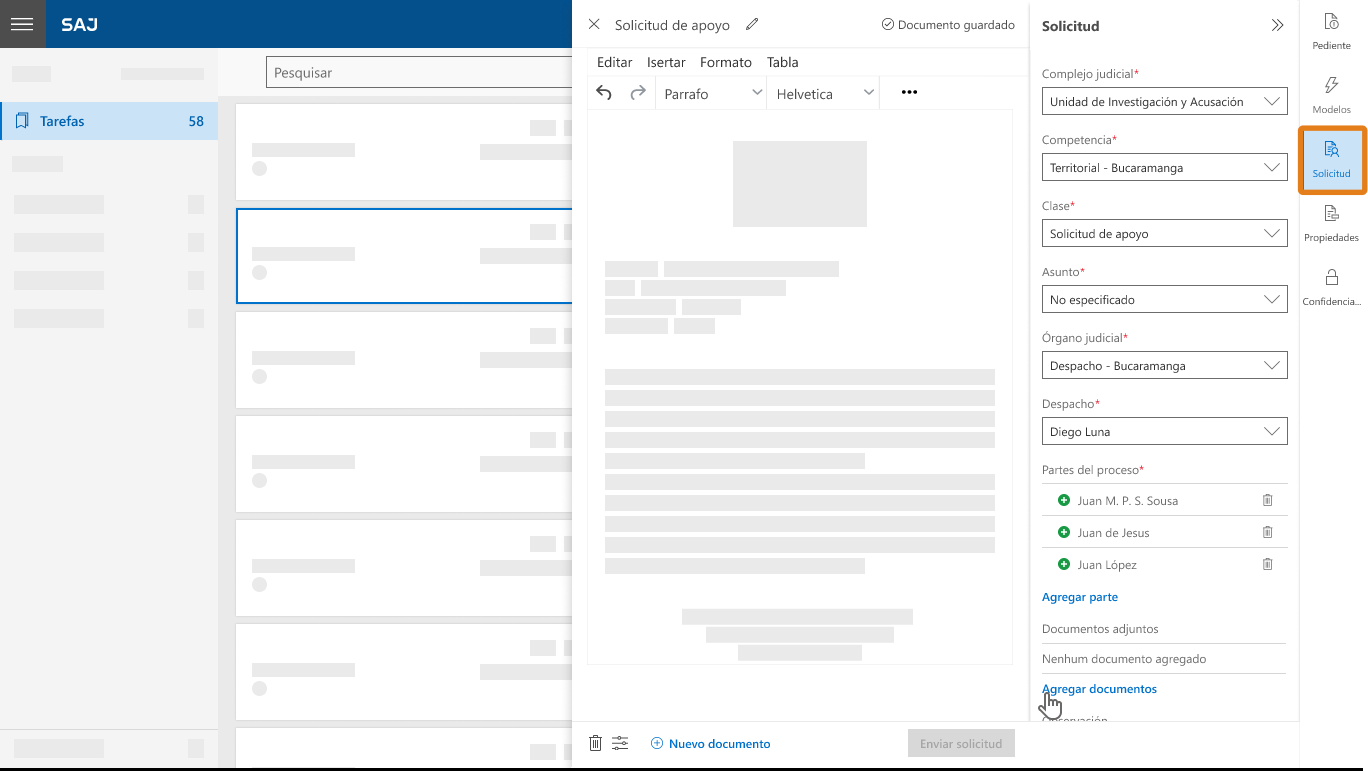Click Nuevo documento button
This screenshot has height=771, width=1368.
click(710, 743)
